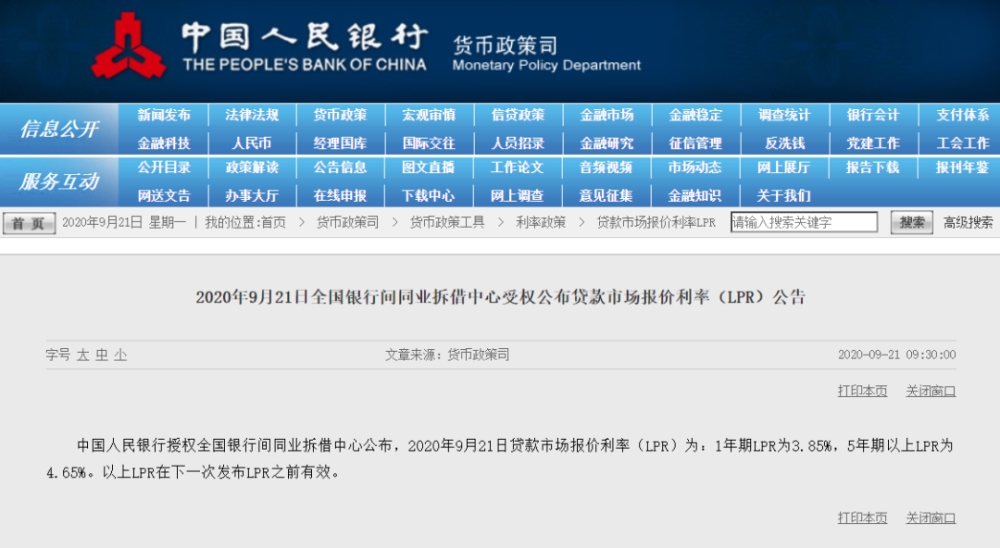Select 金融研究 in navigation
This screenshot has width=1000, height=548.
pos(607,143)
